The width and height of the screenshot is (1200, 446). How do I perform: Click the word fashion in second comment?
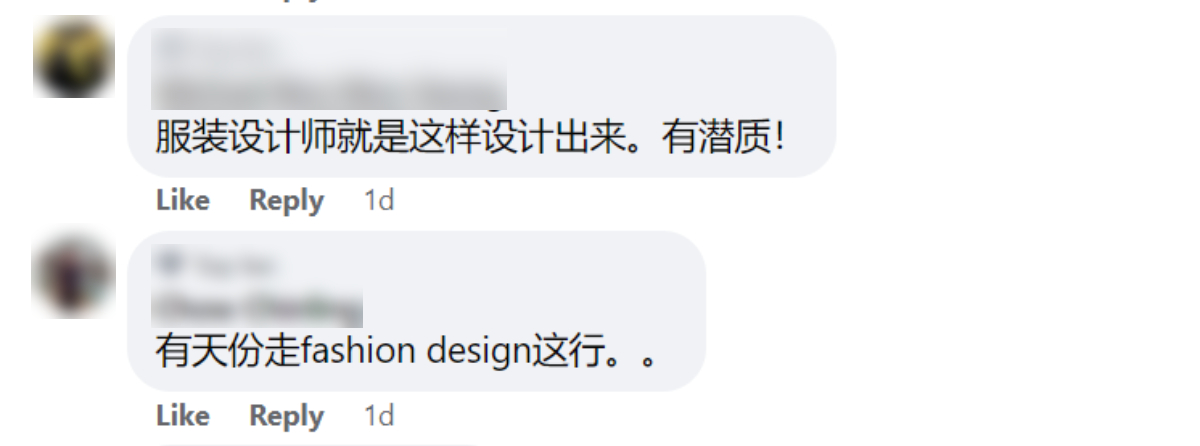tap(357, 352)
